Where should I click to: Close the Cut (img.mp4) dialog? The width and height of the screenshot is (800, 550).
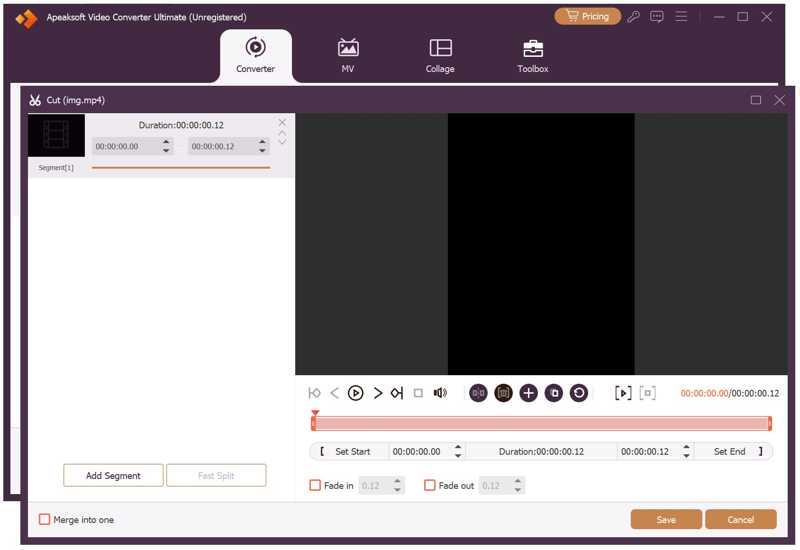(x=779, y=100)
